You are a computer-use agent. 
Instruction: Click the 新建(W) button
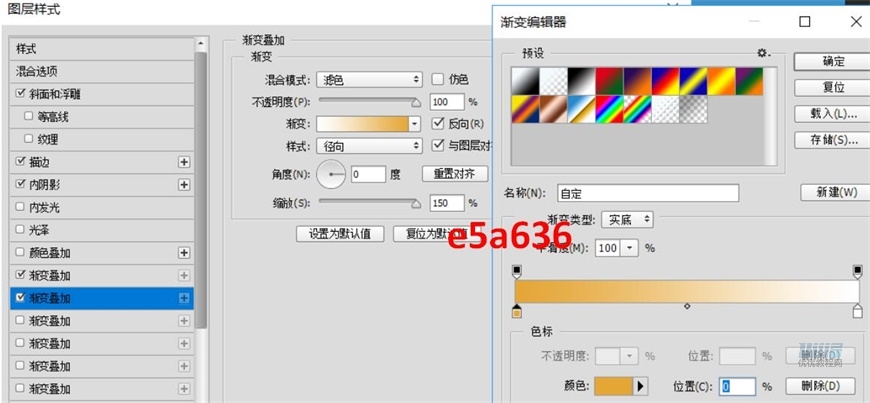(836, 193)
